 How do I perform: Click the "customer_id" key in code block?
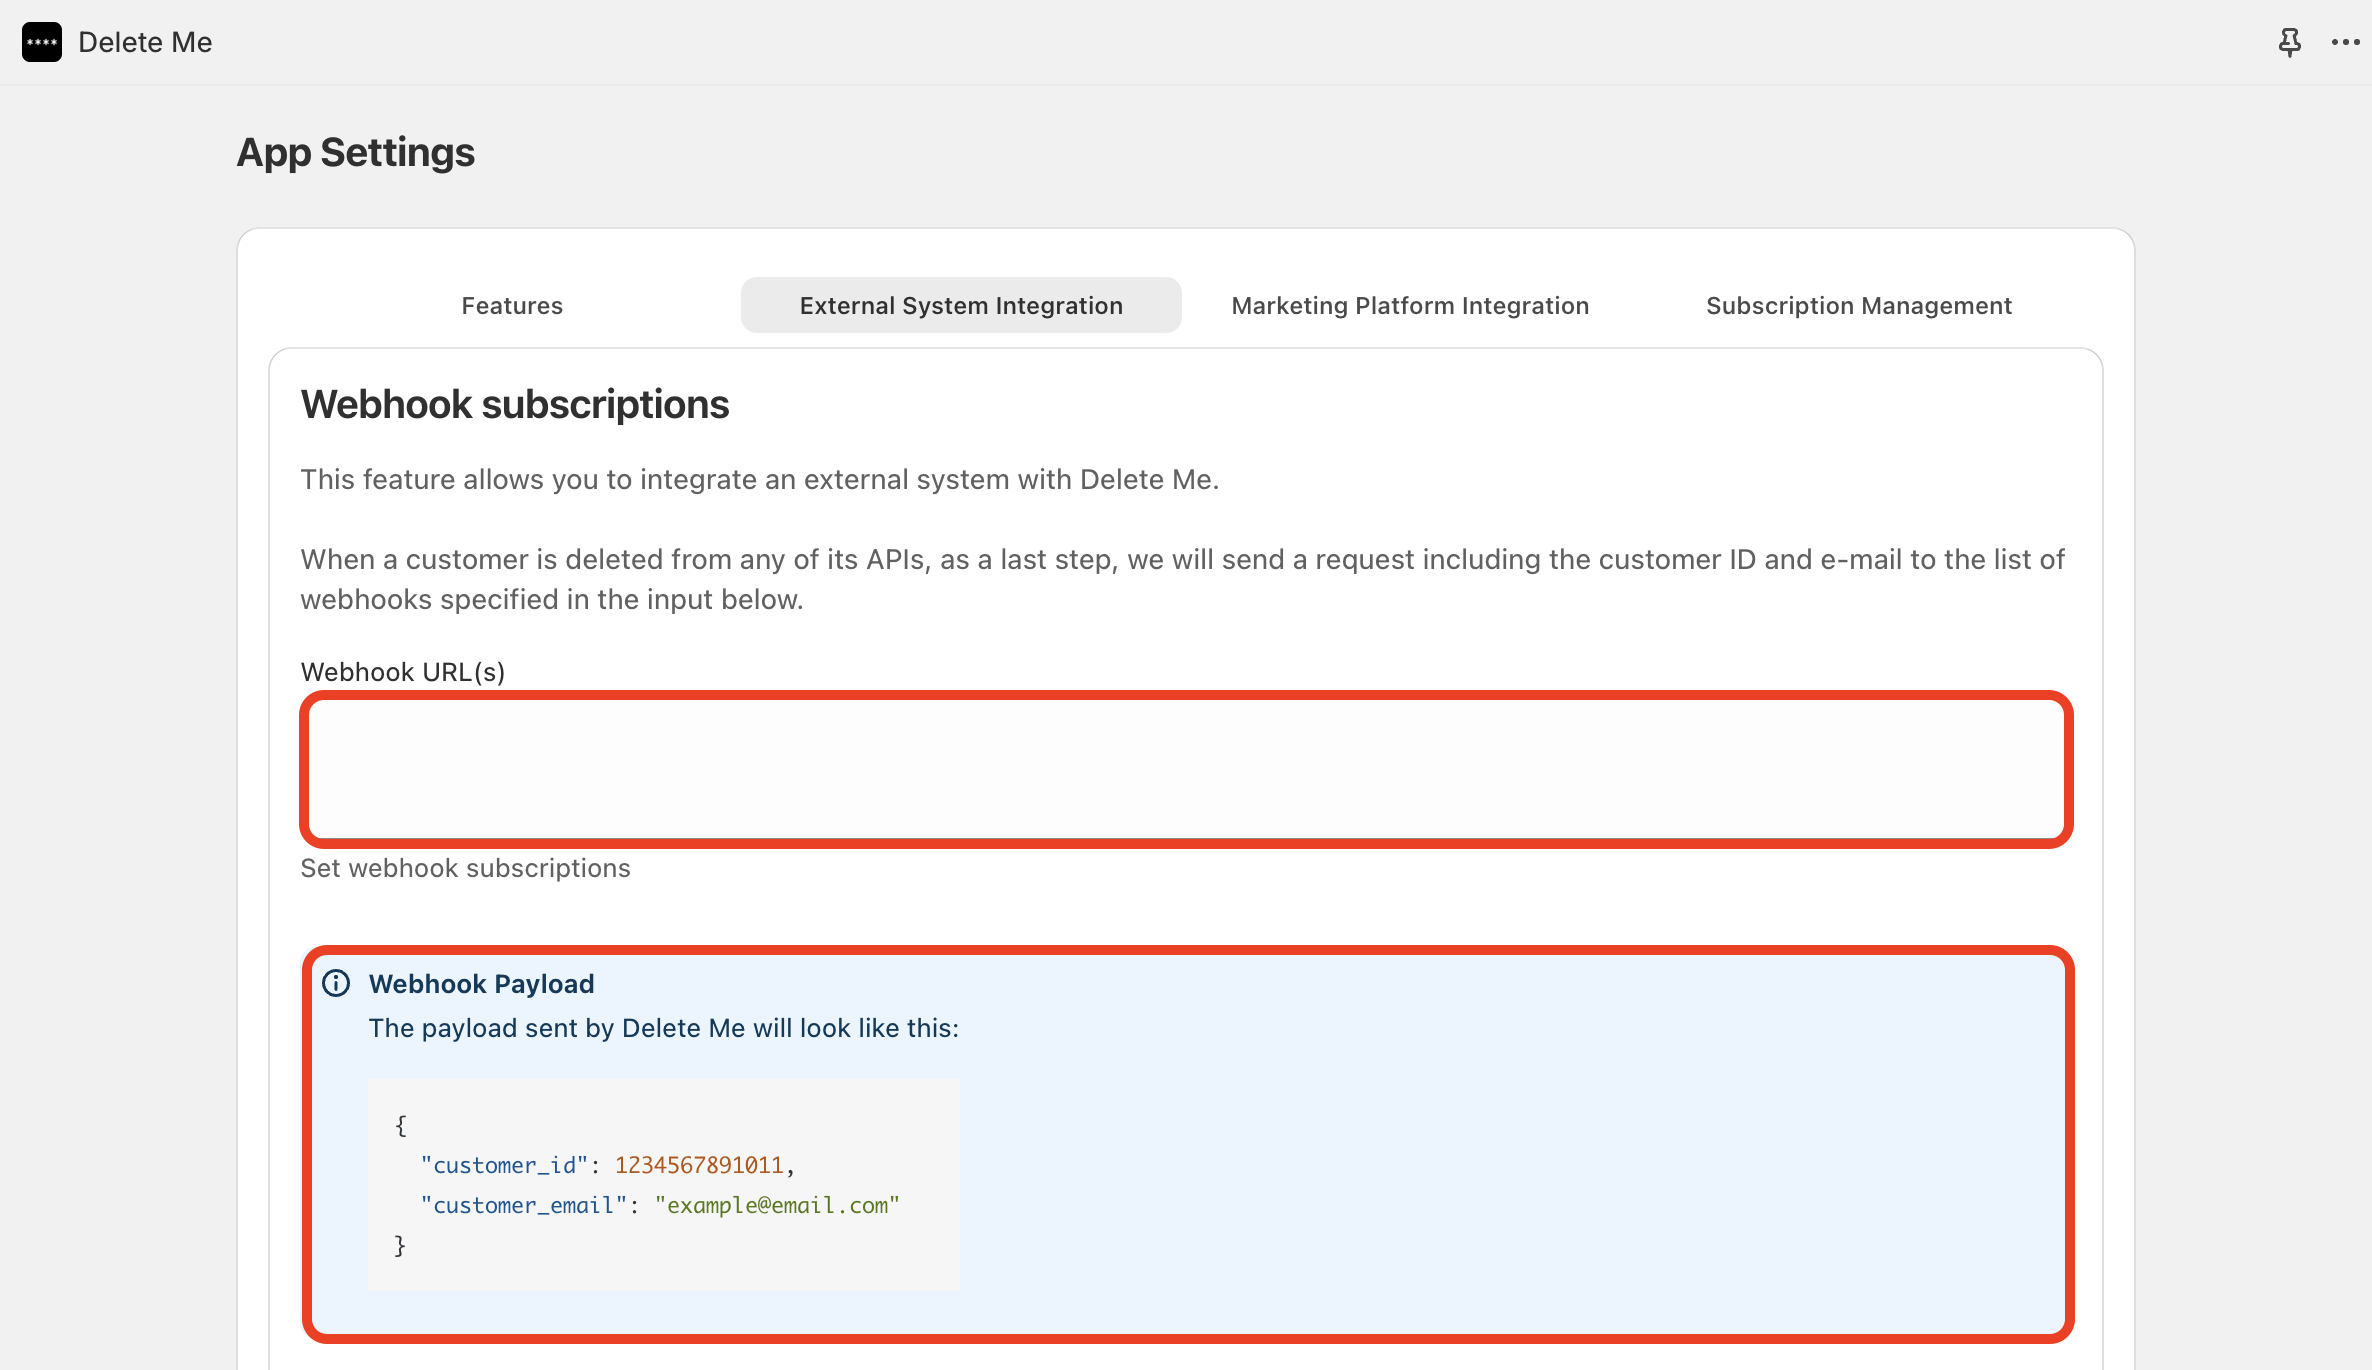503,1165
